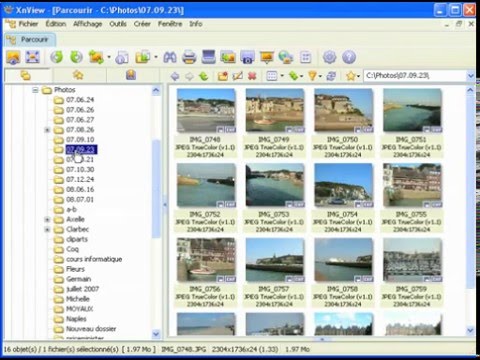
Task: Select the IMG_0753 thumbnail
Action: coord(274,185)
